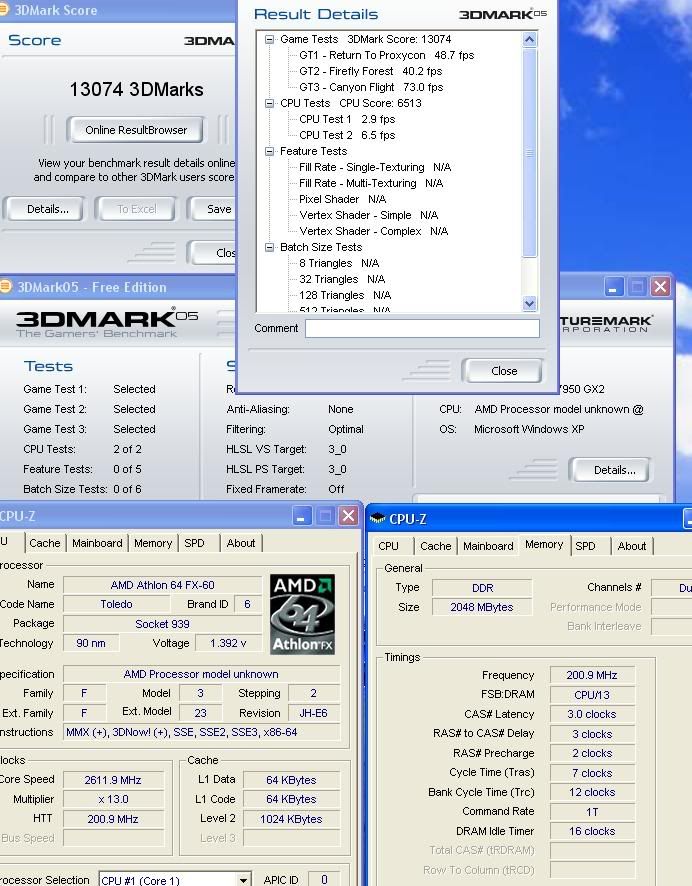Select the 32 Triangles row
Screen dimensions: 692x886
click(x=342, y=279)
